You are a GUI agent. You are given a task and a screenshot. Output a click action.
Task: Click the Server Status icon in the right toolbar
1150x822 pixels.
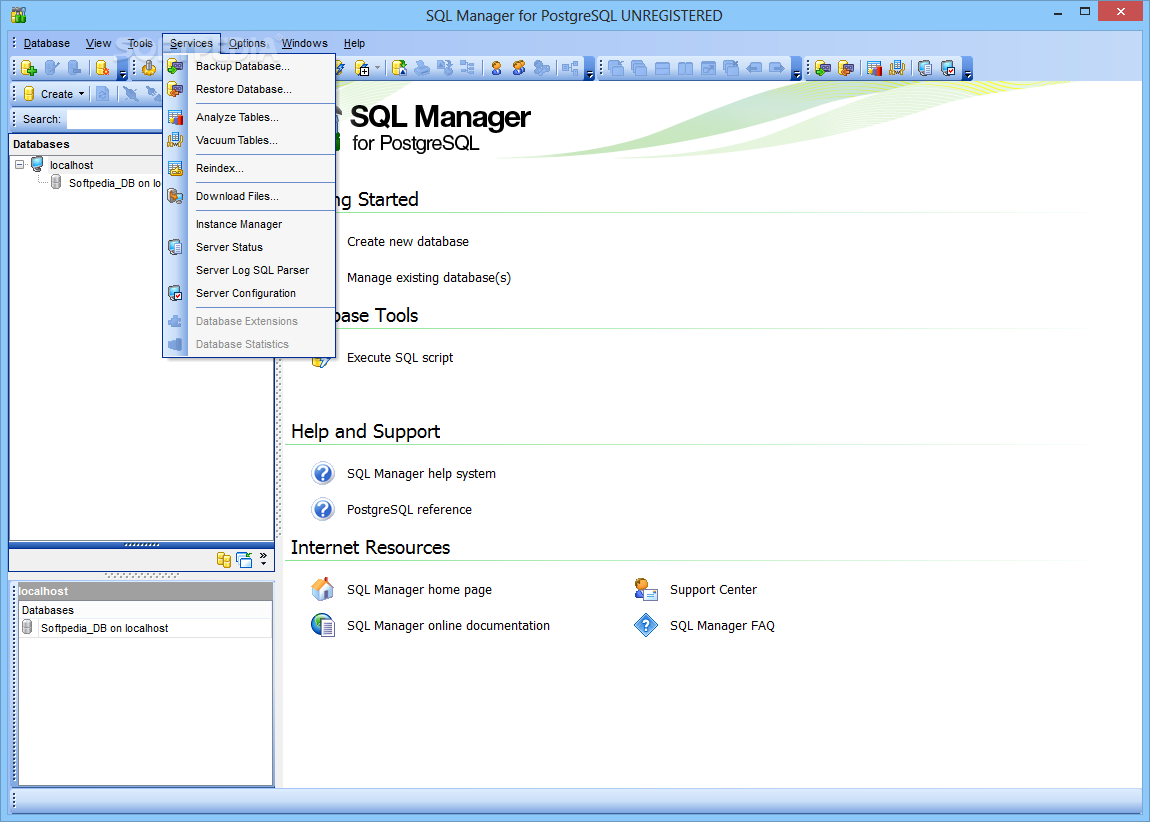[x=925, y=68]
